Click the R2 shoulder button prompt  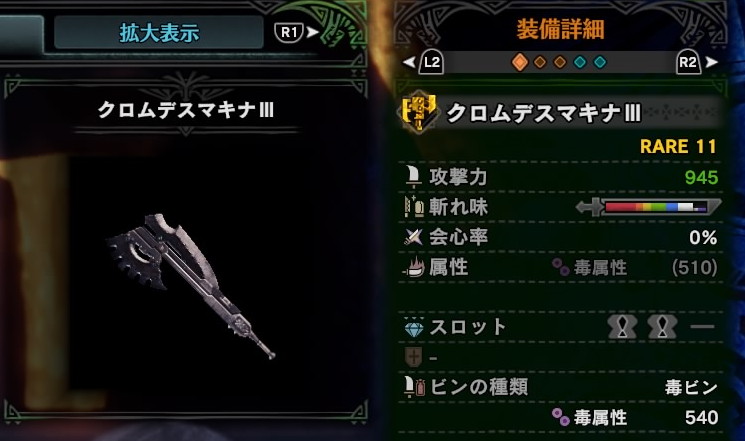click(688, 62)
